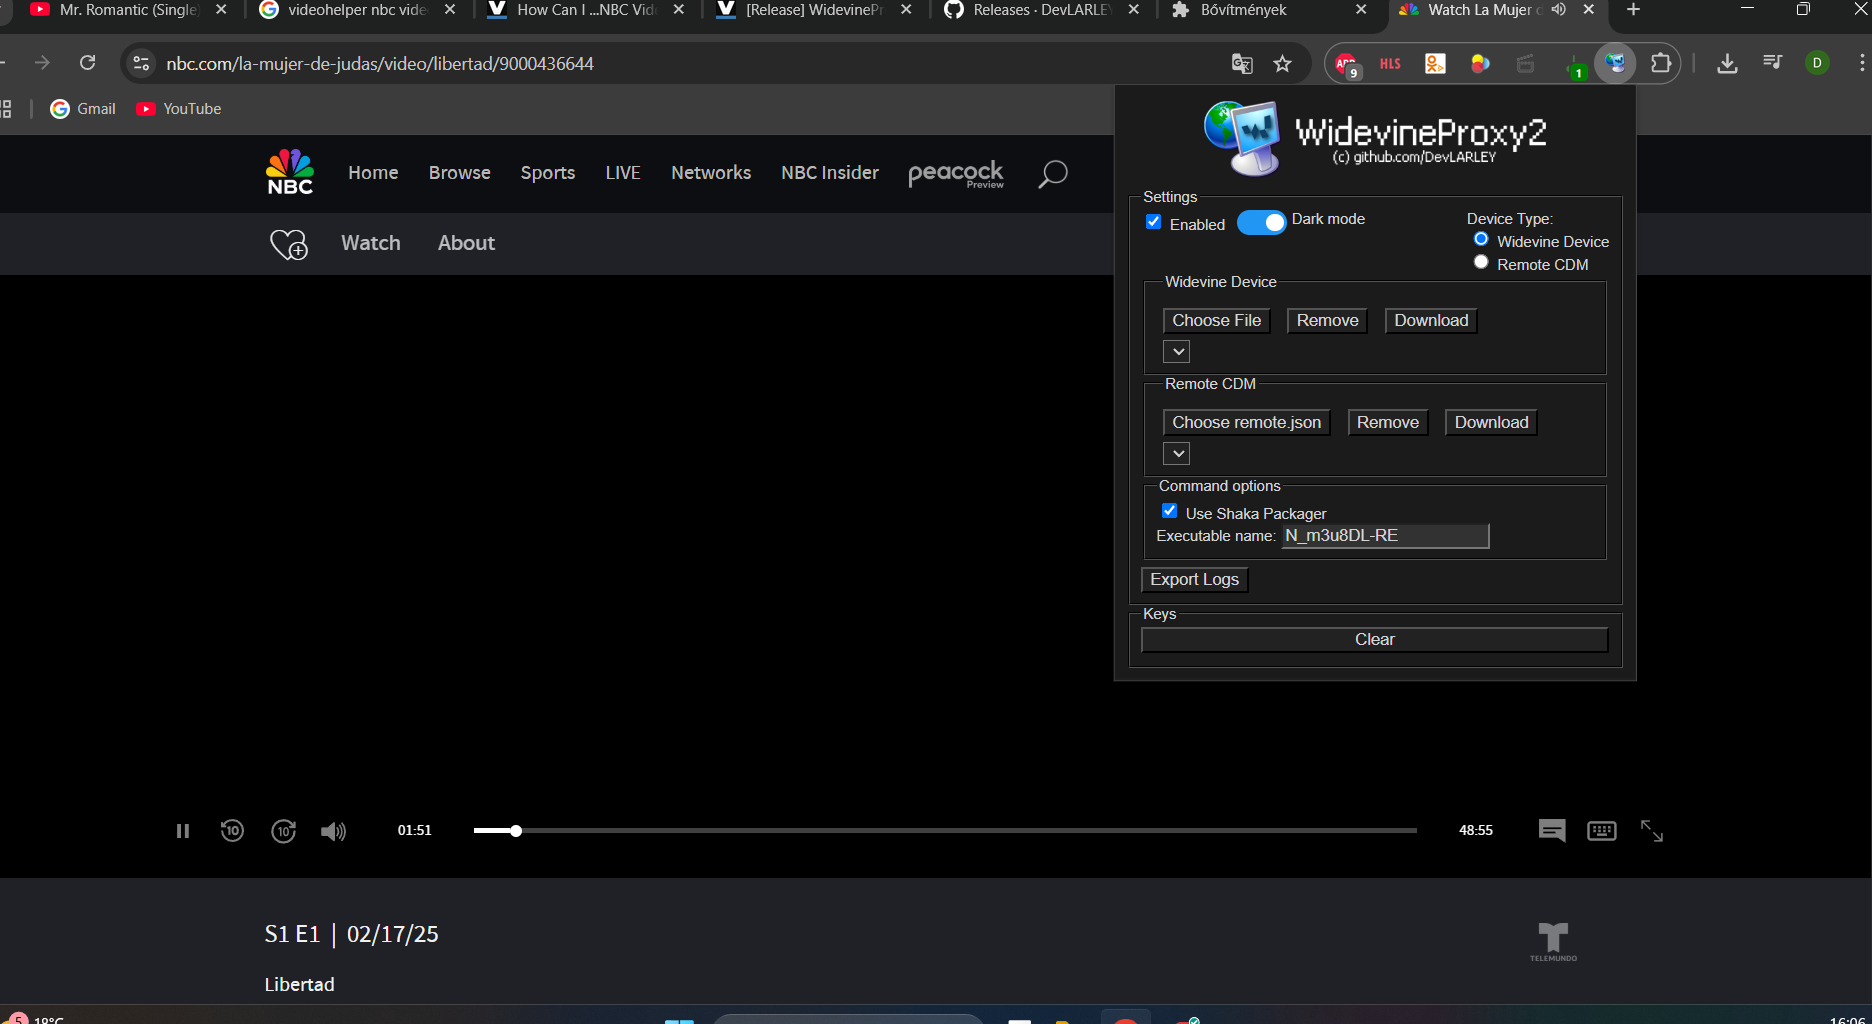Switch to Releases DevLARLEY GitHub tab
This screenshot has height=1024, width=1872.
1041,10
